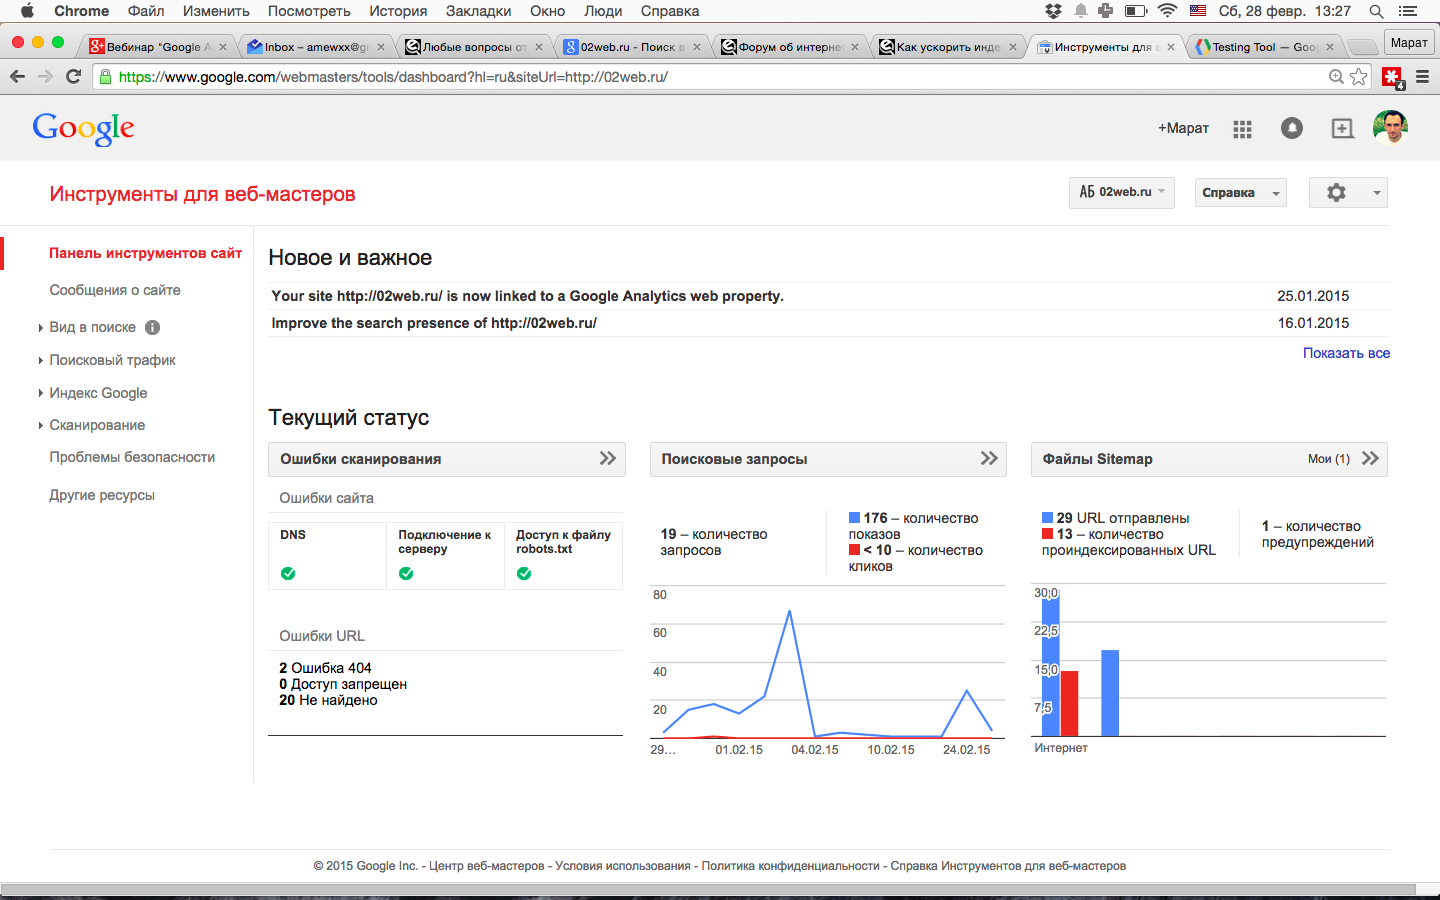Screen dimensions: 1440x900
Task: Click the Google+ share plus icon
Action: pos(1342,128)
